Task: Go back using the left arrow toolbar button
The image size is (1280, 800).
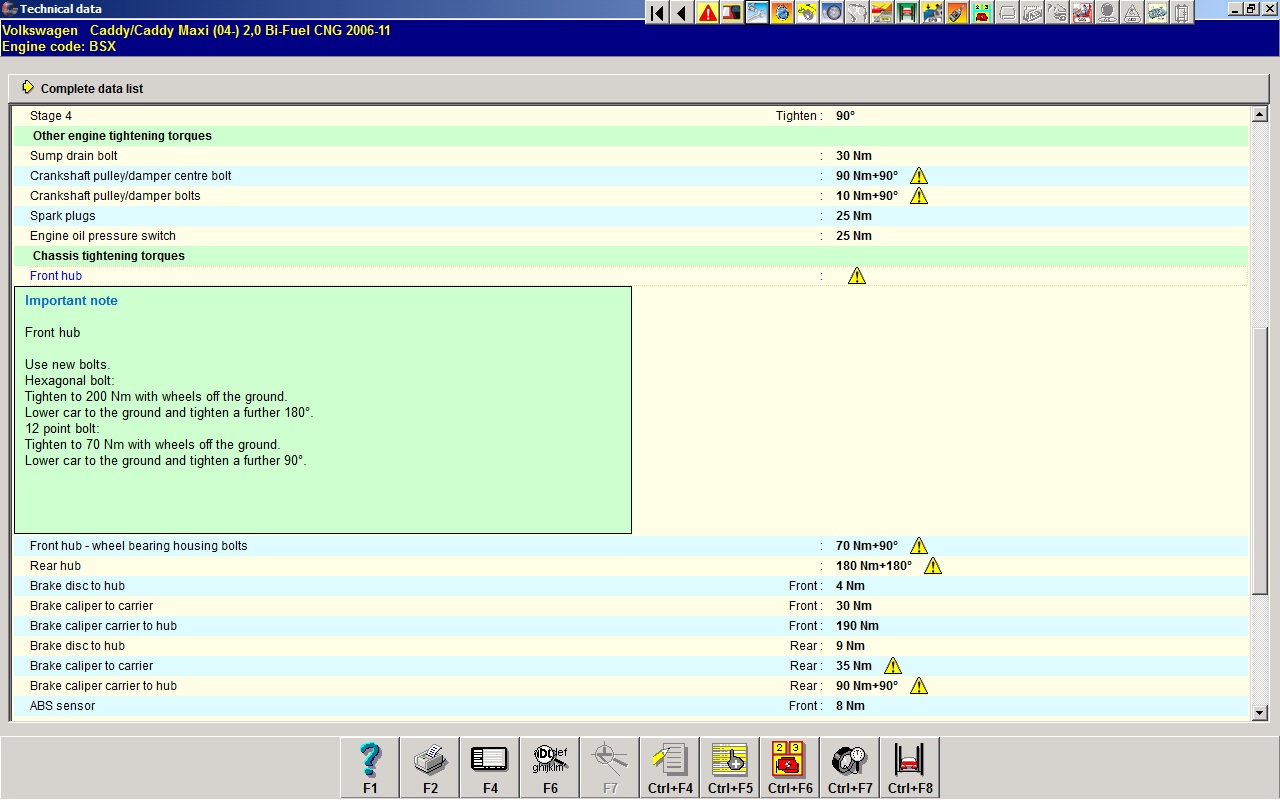Action: tap(682, 13)
